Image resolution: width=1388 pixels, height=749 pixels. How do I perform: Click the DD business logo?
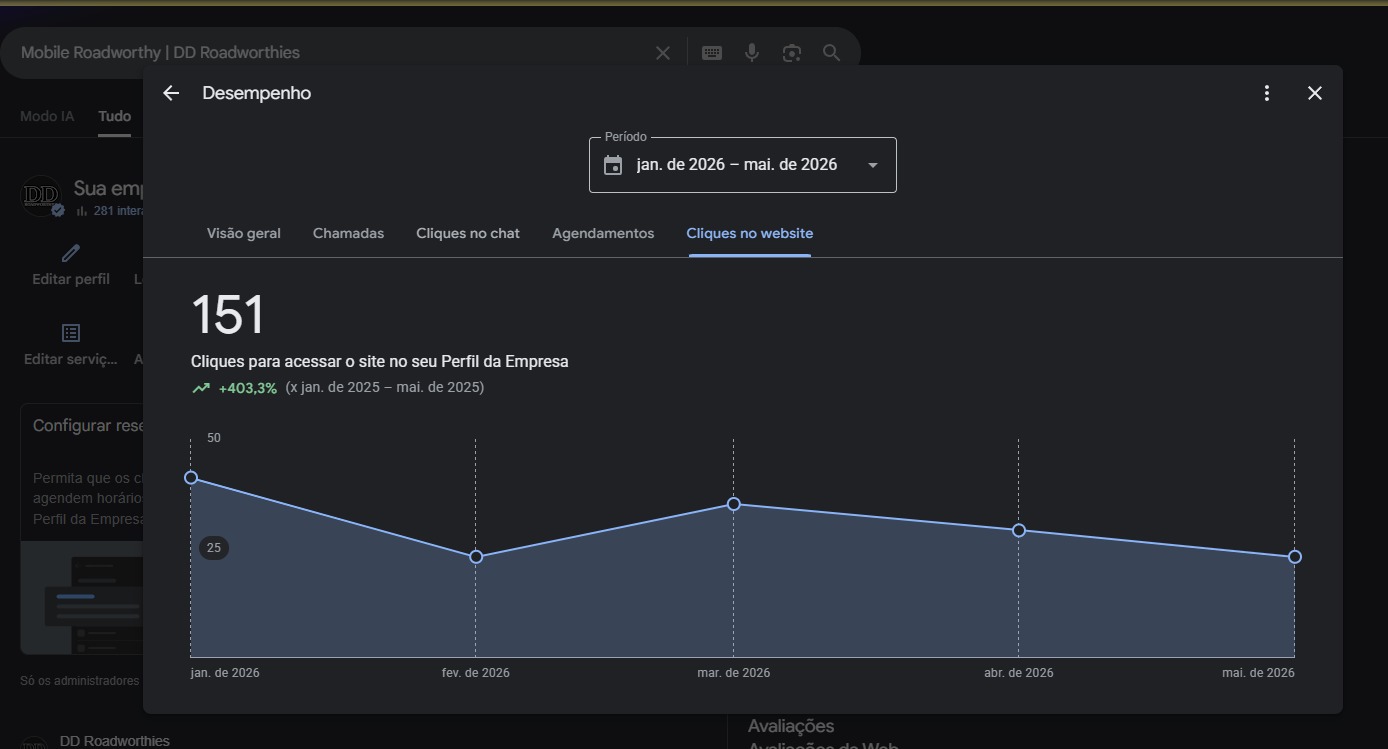[42, 196]
